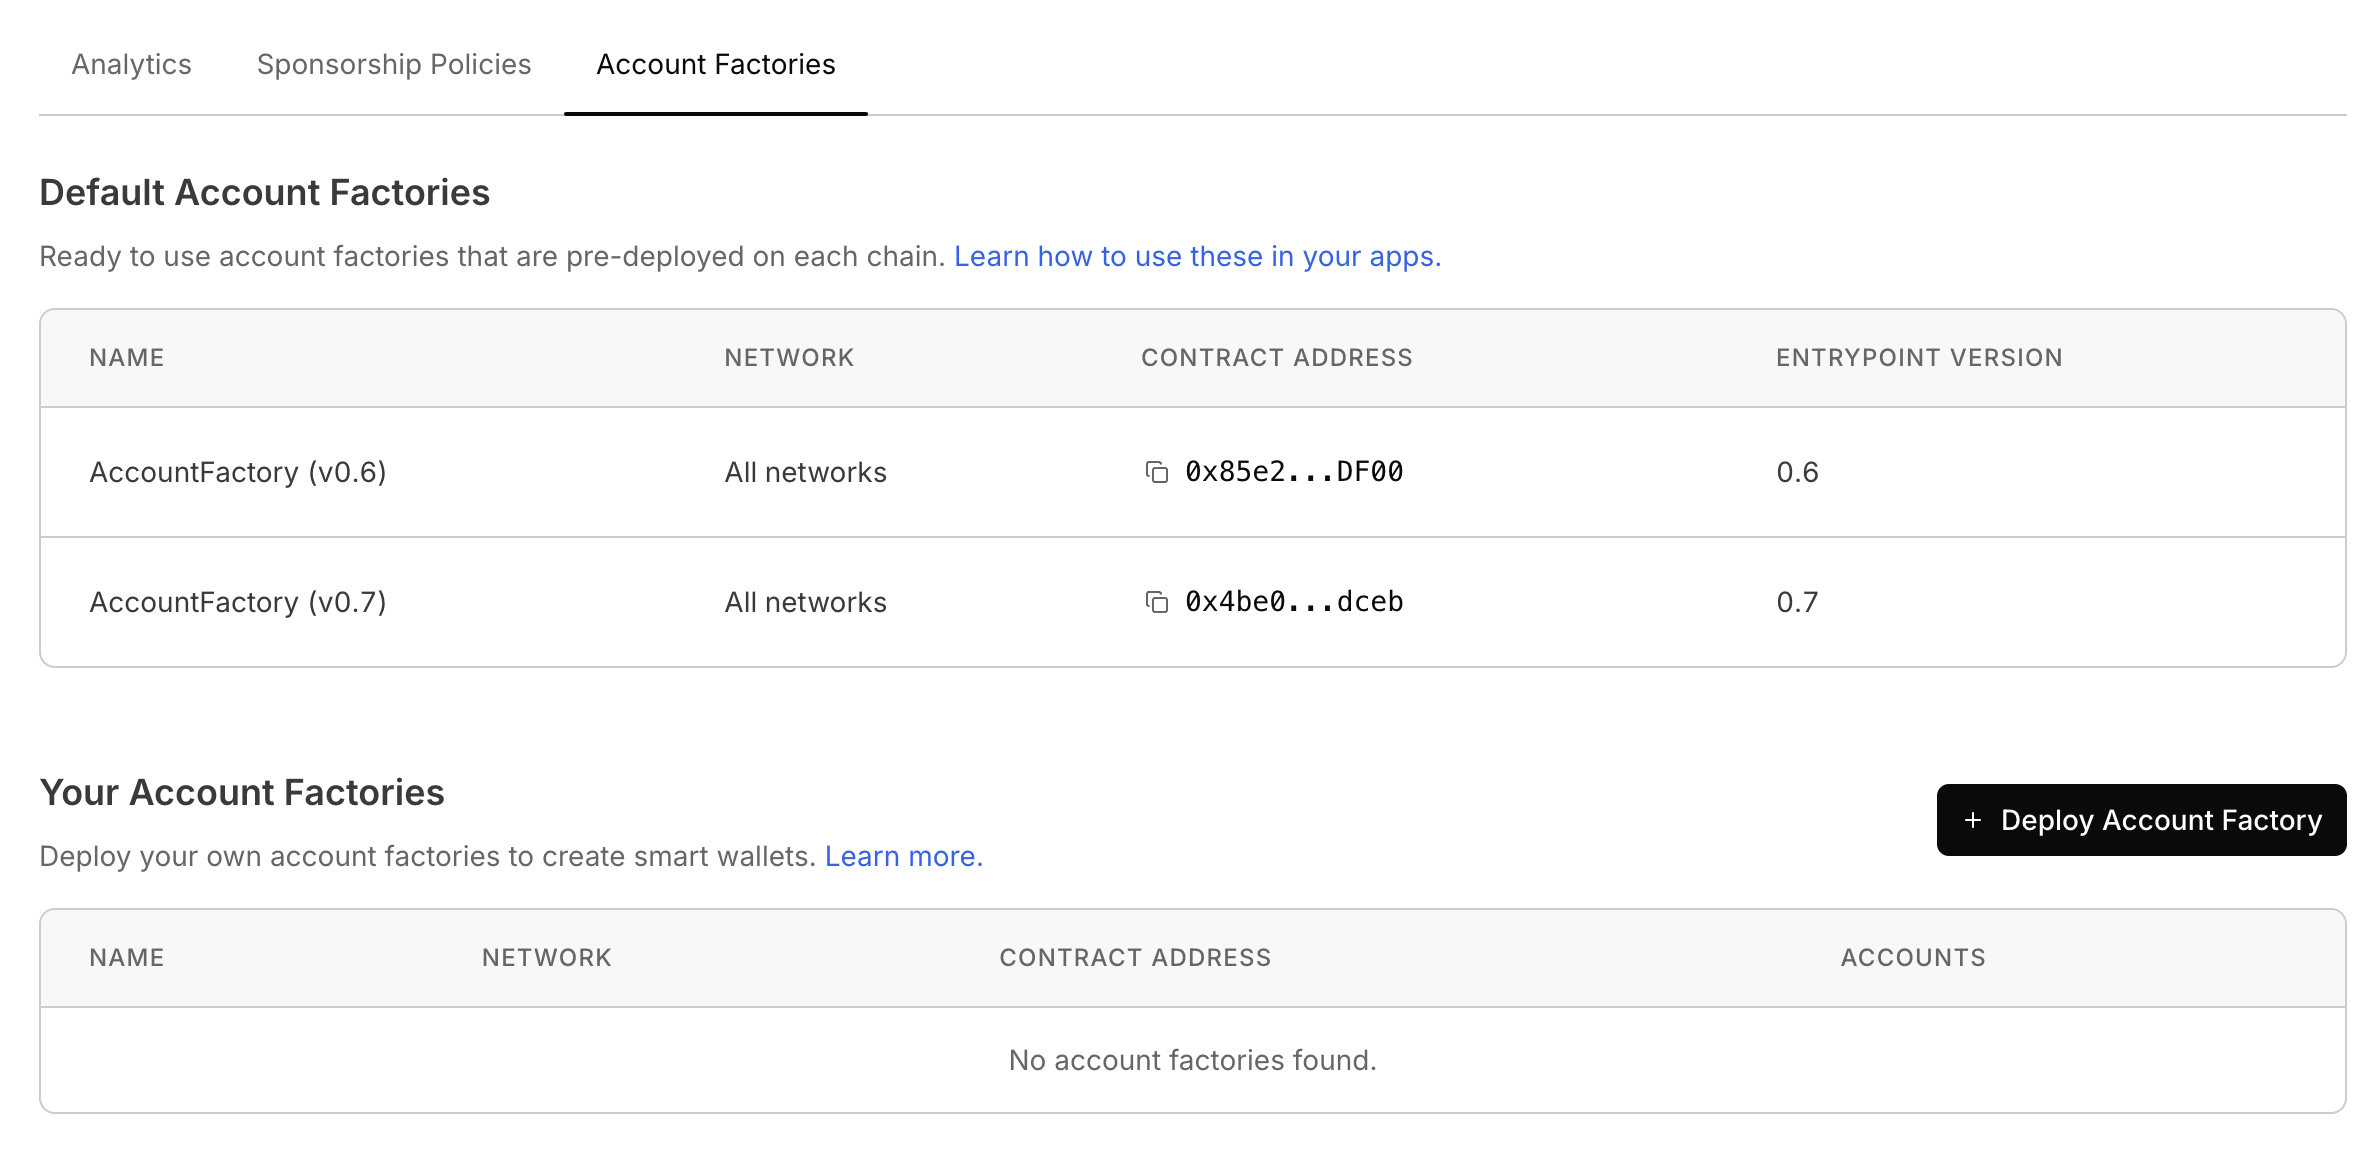
Task: Click the 0x4be0...dceb address text
Action: (x=1294, y=602)
